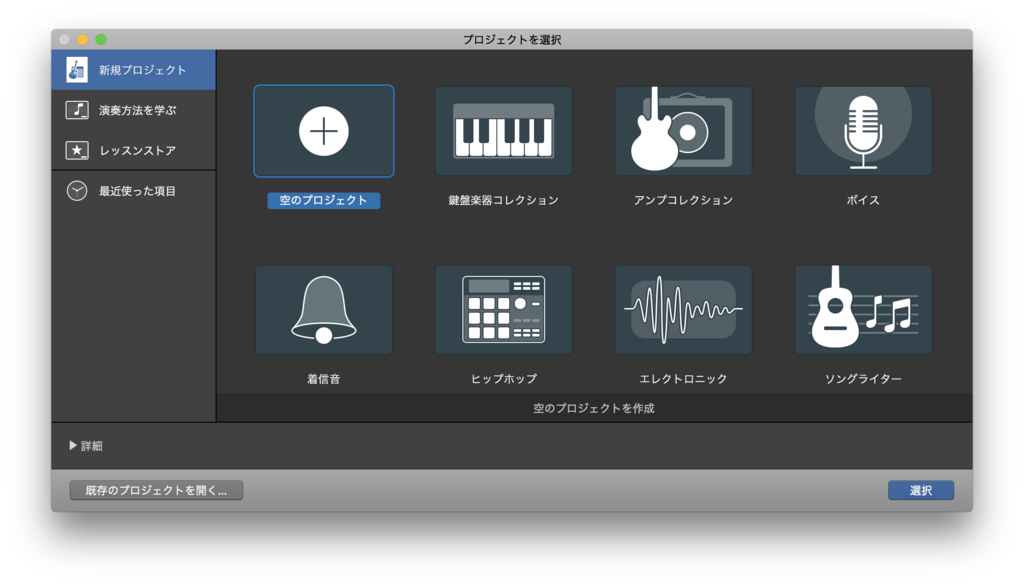Click the 最近使った項目 clock icon

77,191
